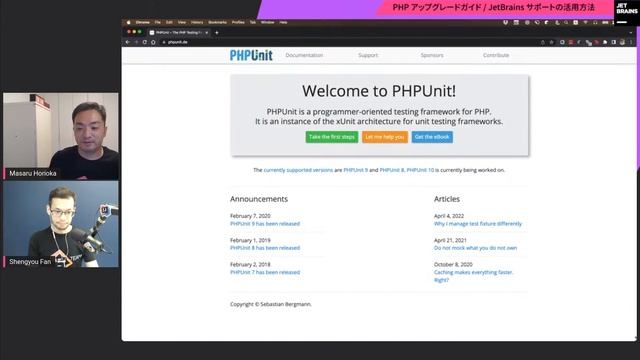Click the browser forward arrow

pos(136,42)
